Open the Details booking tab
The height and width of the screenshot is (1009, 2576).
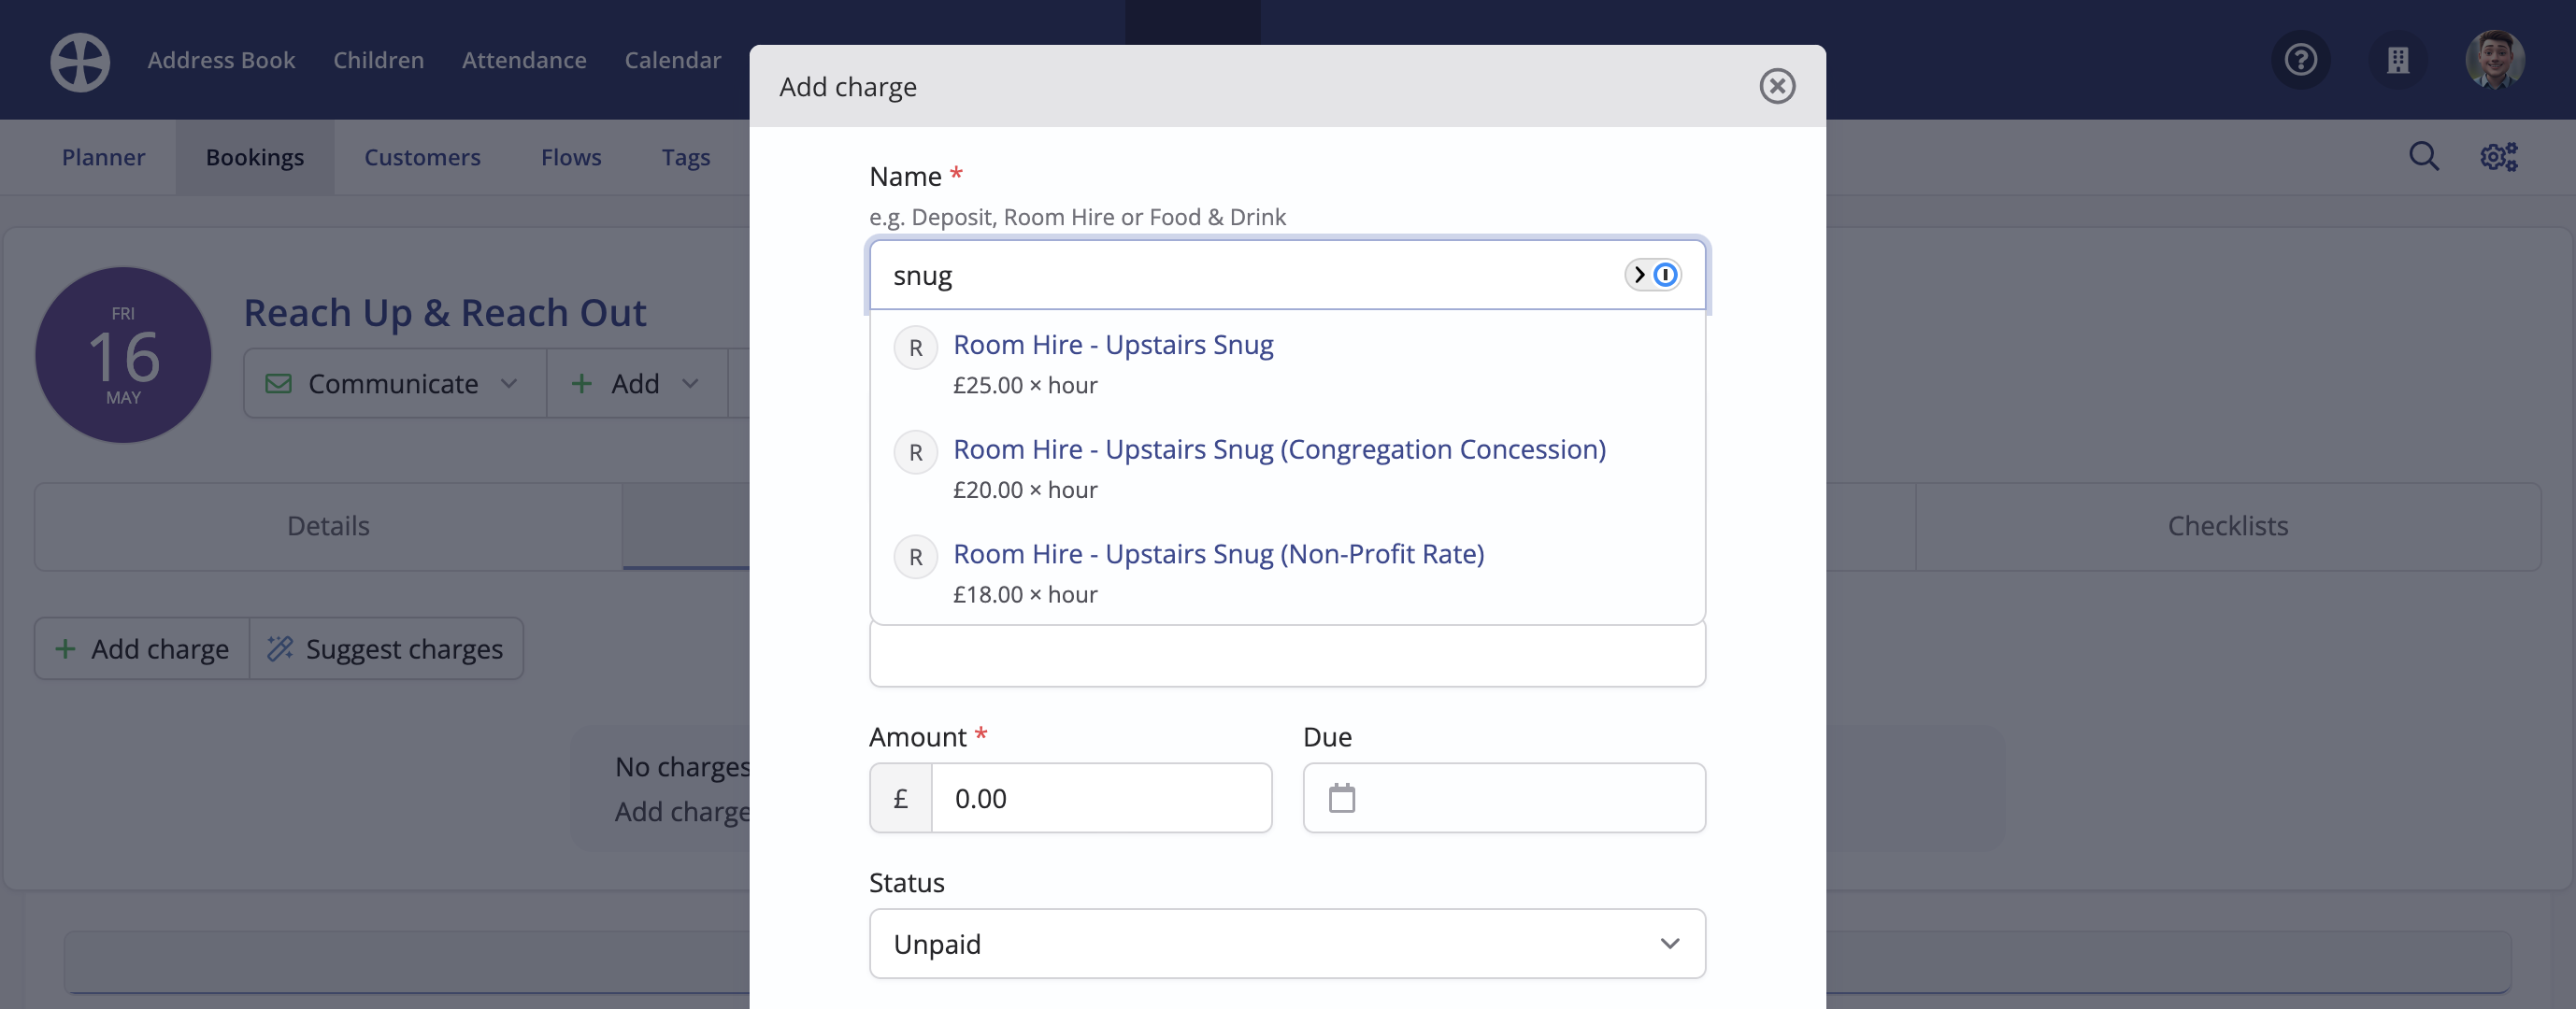[x=328, y=526]
